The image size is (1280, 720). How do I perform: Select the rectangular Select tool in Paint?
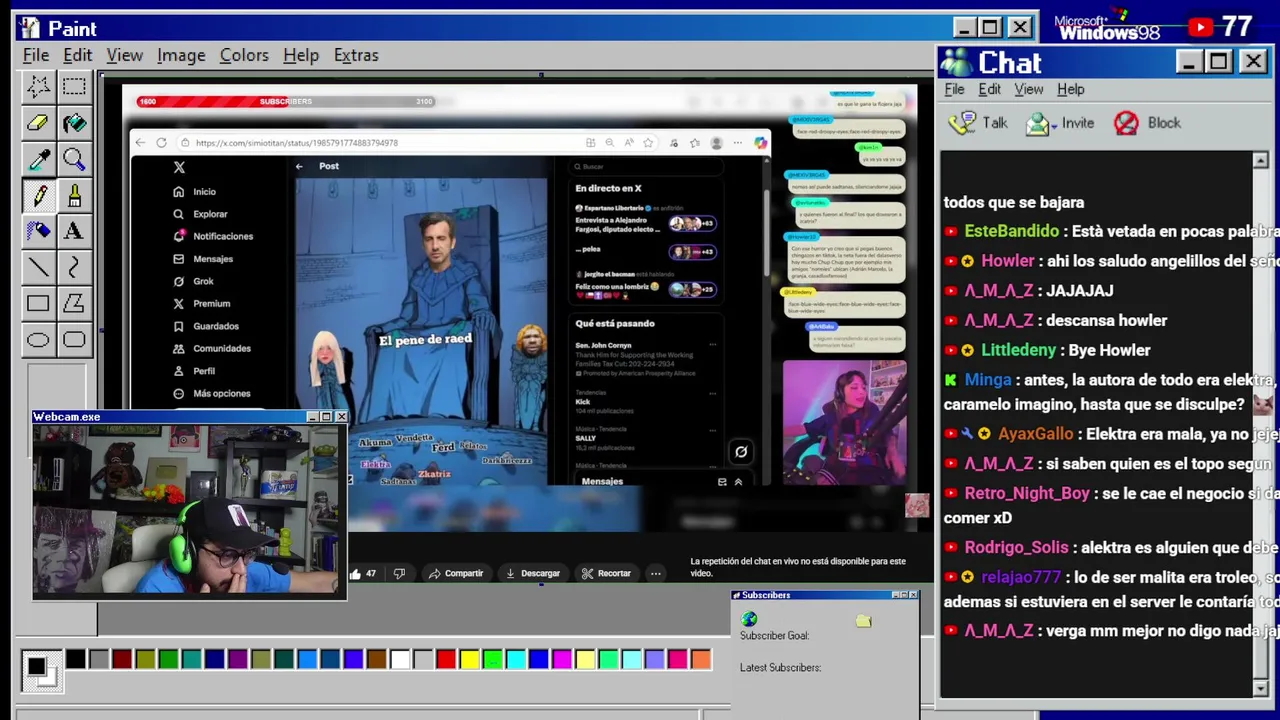pos(74,86)
